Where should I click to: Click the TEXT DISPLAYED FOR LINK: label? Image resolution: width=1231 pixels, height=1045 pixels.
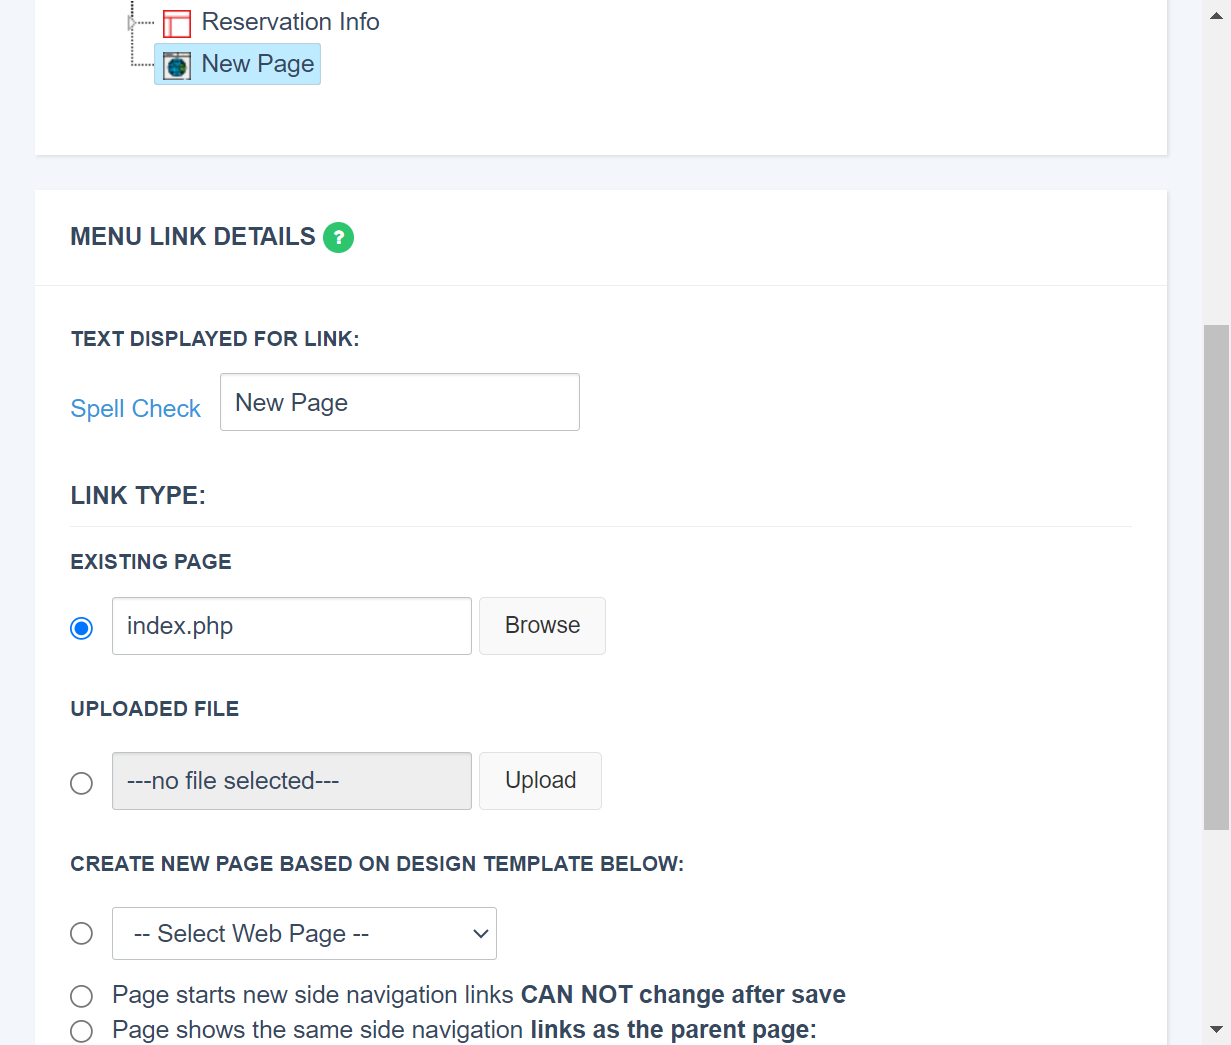[x=215, y=339]
